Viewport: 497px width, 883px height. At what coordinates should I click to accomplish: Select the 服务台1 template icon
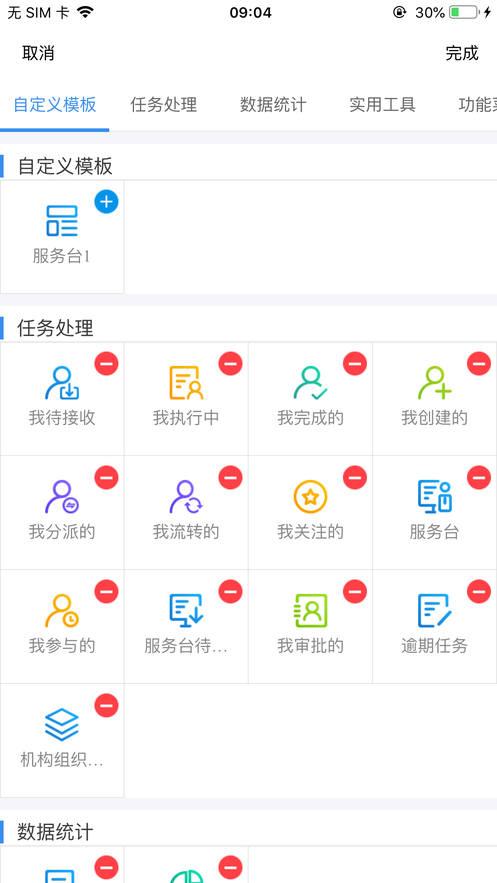pos(62,221)
